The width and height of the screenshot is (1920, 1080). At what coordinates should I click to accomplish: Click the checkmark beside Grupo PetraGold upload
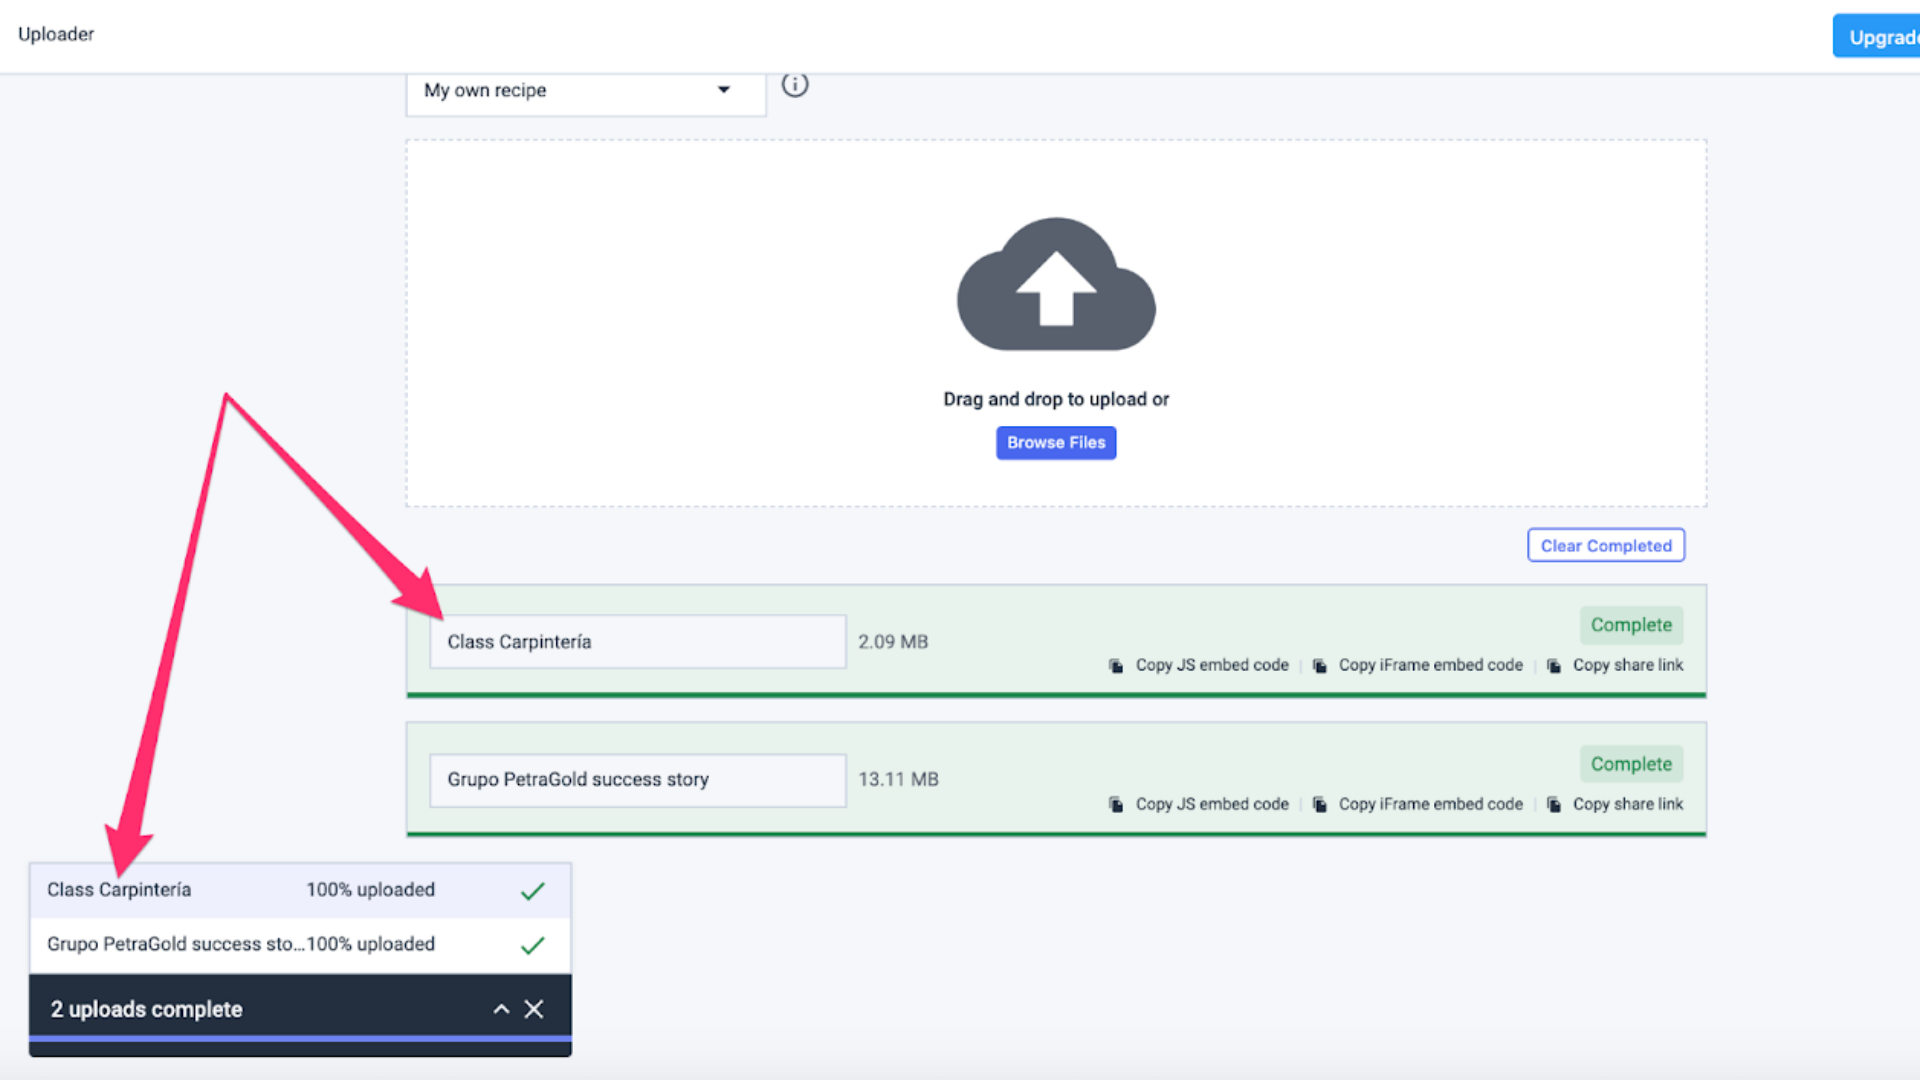coord(533,944)
